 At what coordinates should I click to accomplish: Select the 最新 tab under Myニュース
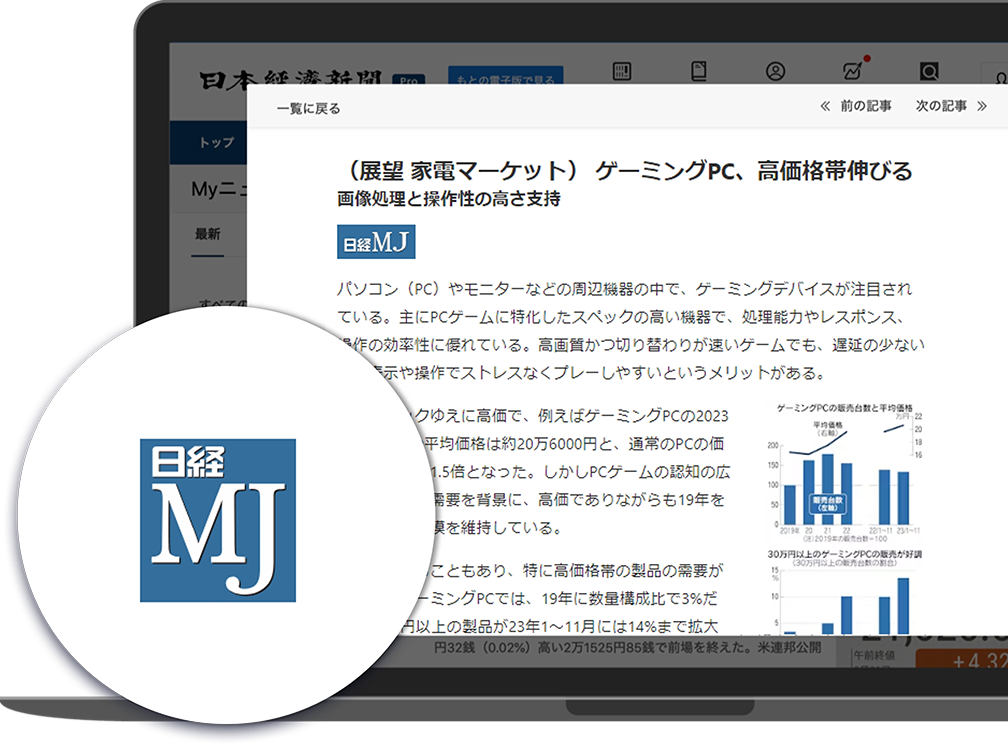click(208, 234)
